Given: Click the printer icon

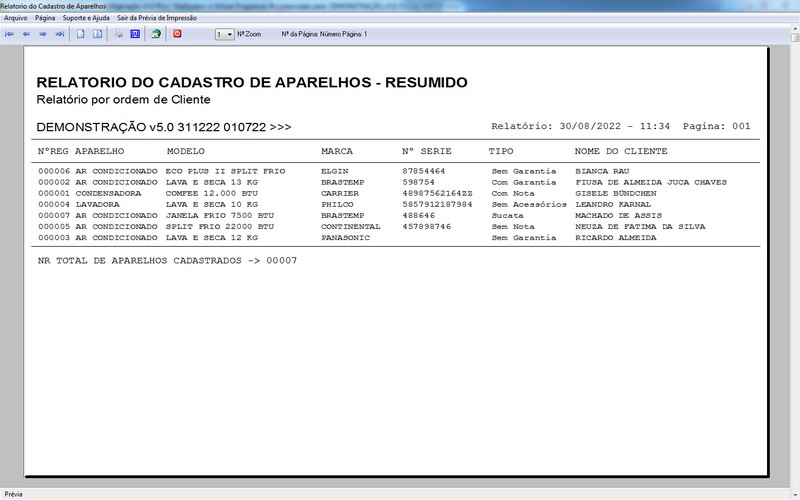Looking at the screenshot, I should pyautogui.click(x=118, y=34).
